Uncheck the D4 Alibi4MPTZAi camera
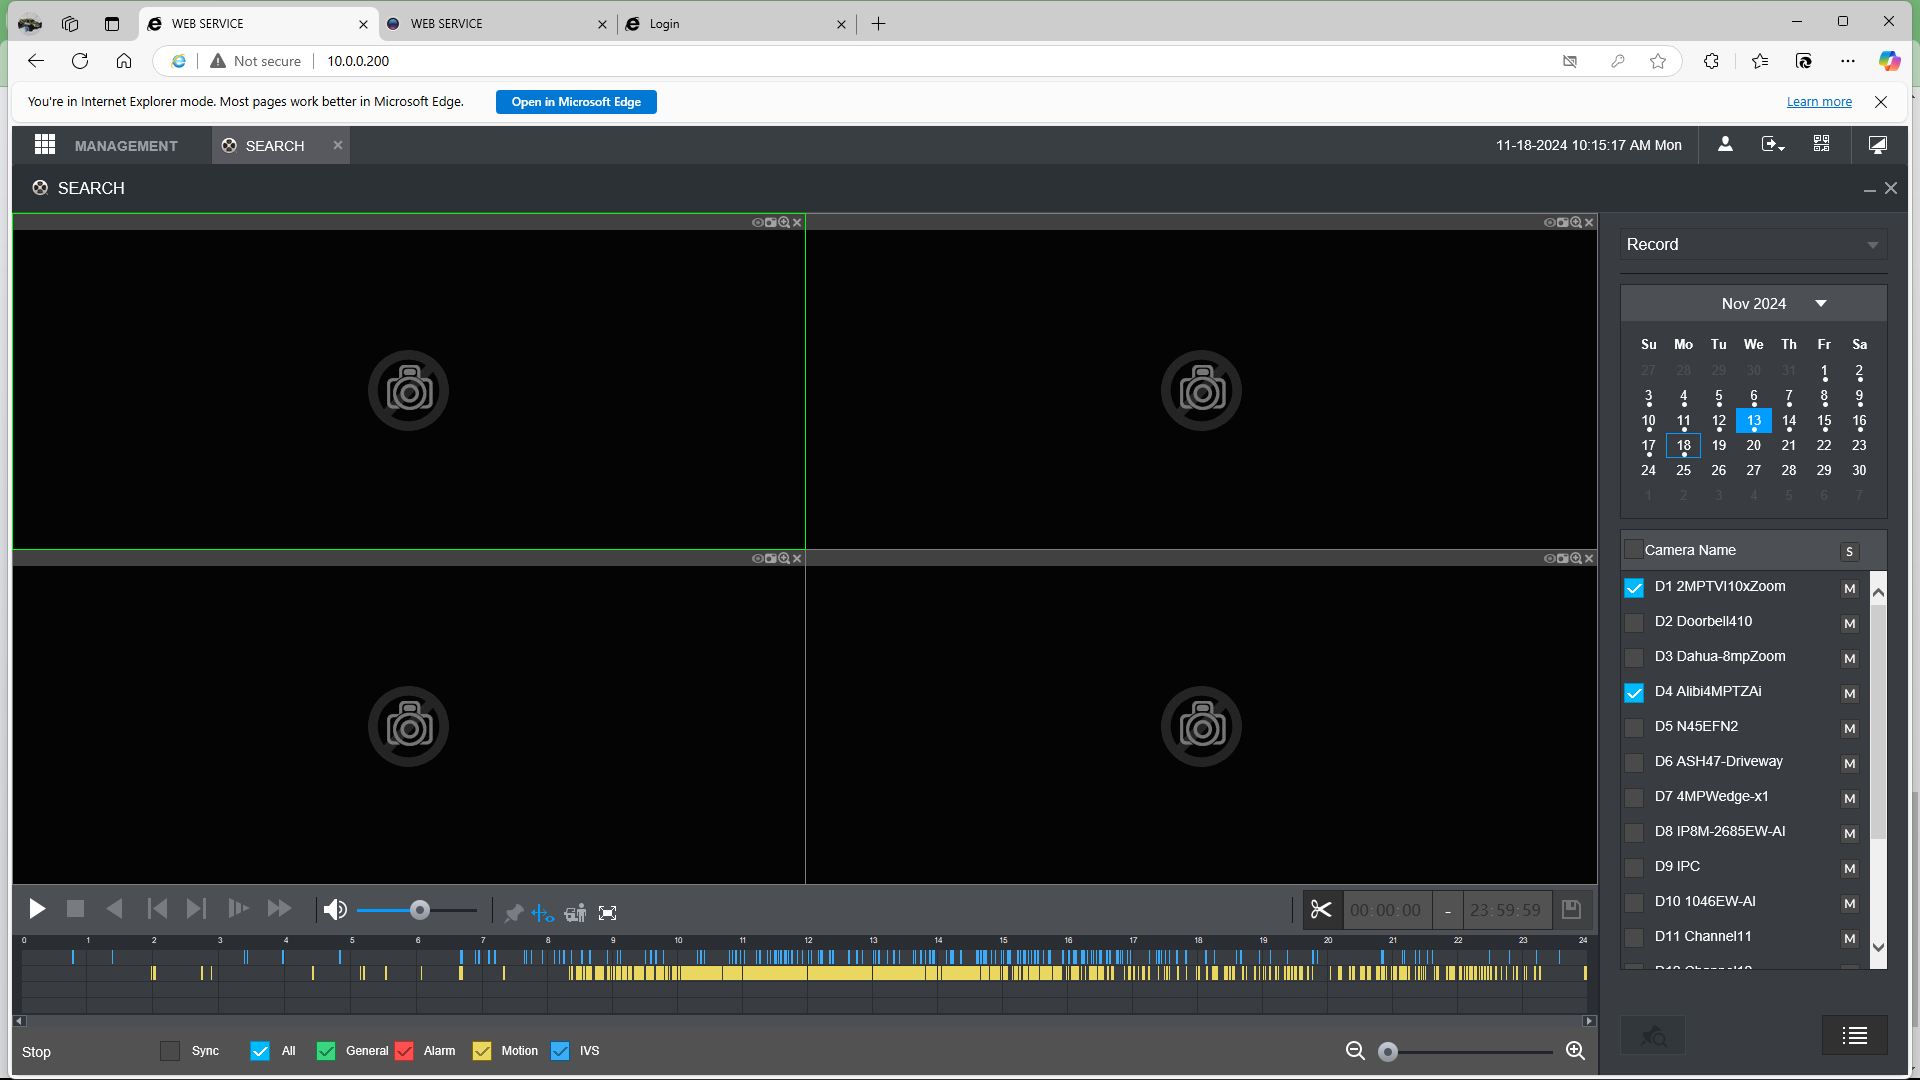Screen dimensions: 1920x1080 click(1634, 693)
